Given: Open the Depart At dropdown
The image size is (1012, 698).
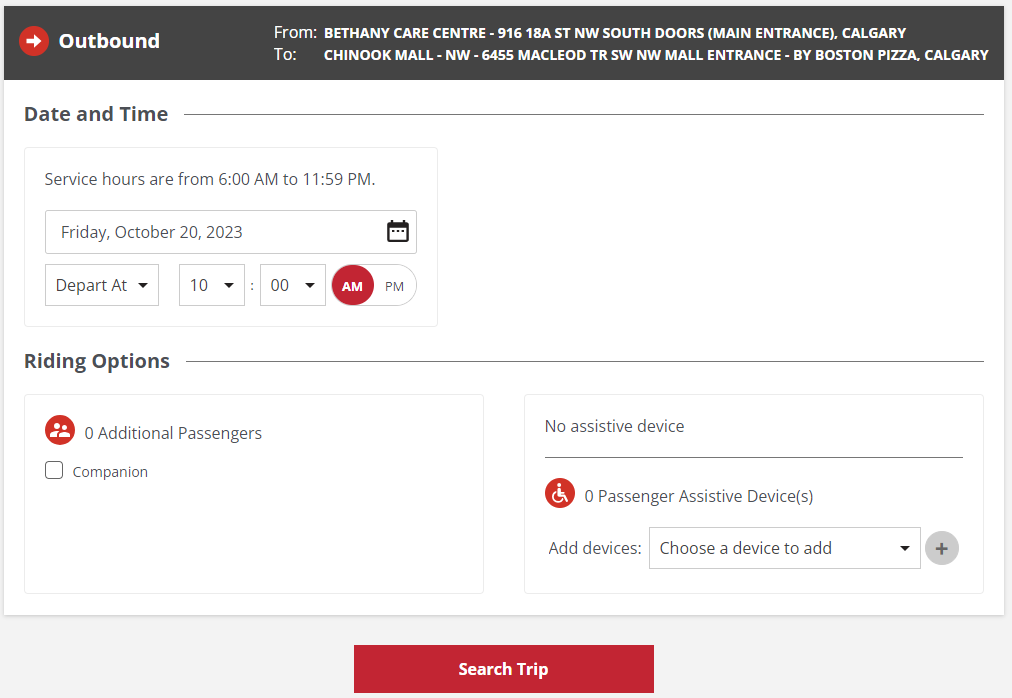Looking at the screenshot, I should pyautogui.click(x=102, y=286).
